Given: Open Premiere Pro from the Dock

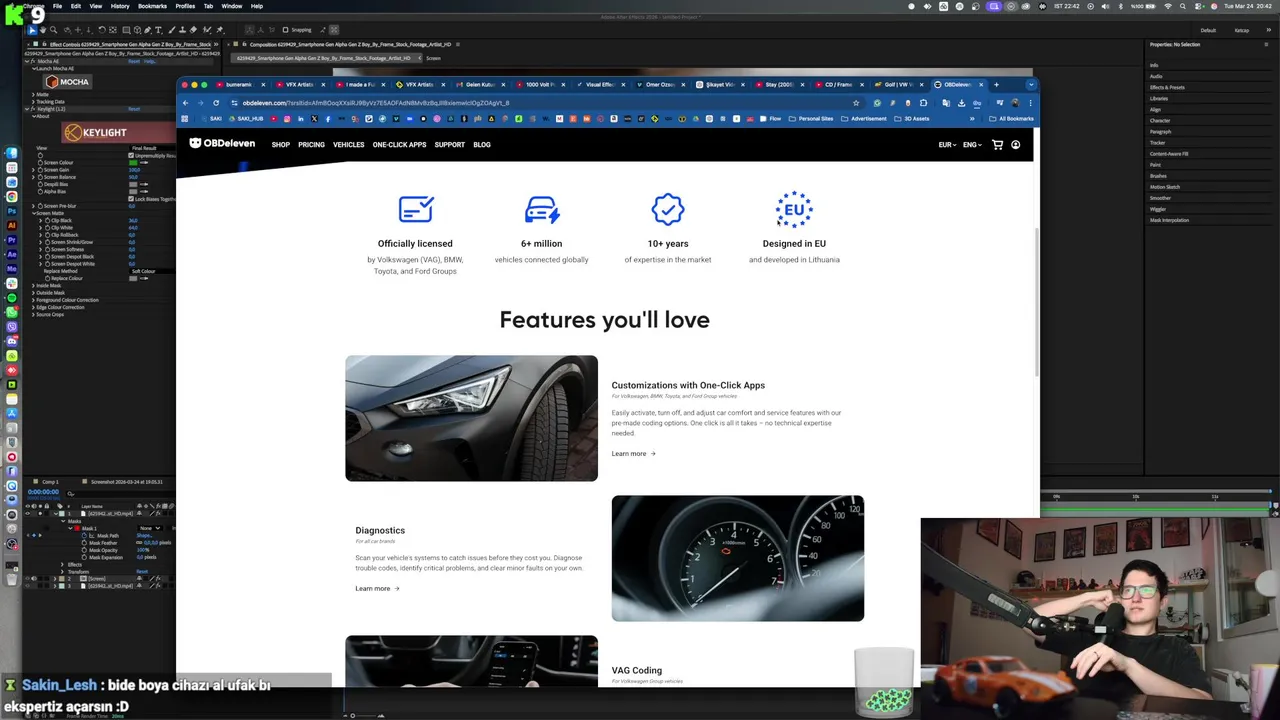Looking at the screenshot, I should 12,240.
